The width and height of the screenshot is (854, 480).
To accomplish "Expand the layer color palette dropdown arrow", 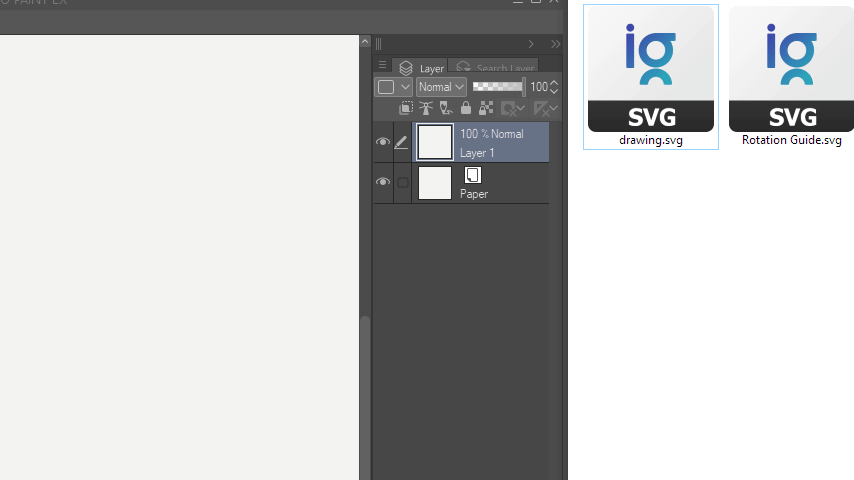I will [x=405, y=87].
